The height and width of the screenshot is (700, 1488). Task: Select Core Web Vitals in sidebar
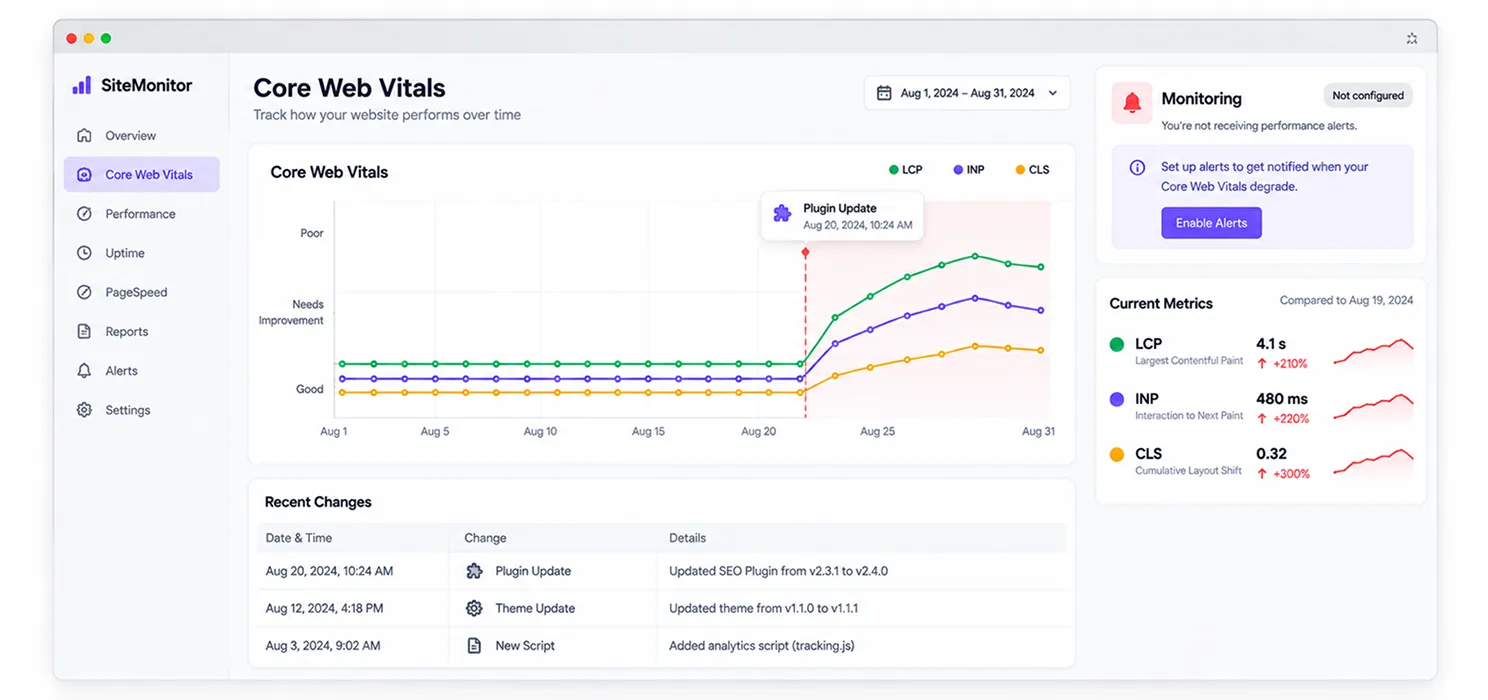point(141,174)
